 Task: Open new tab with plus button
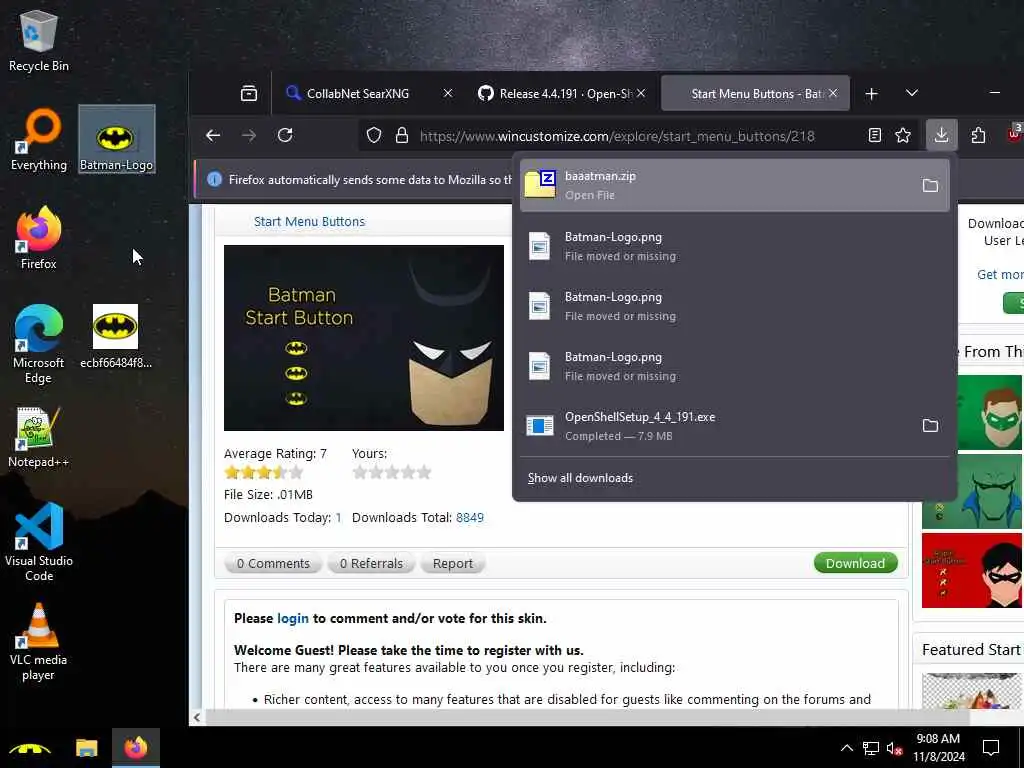pos(871,93)
